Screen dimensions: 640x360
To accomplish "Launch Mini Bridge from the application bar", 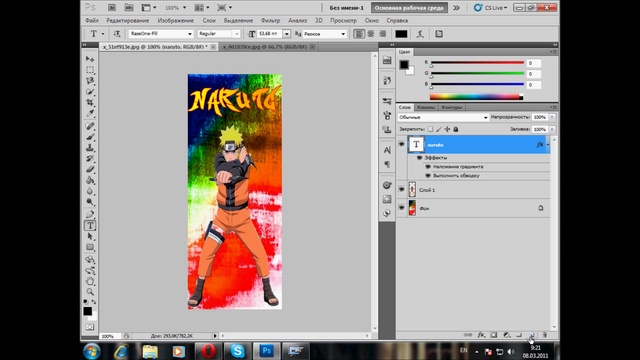I will (x=129, y=8).
